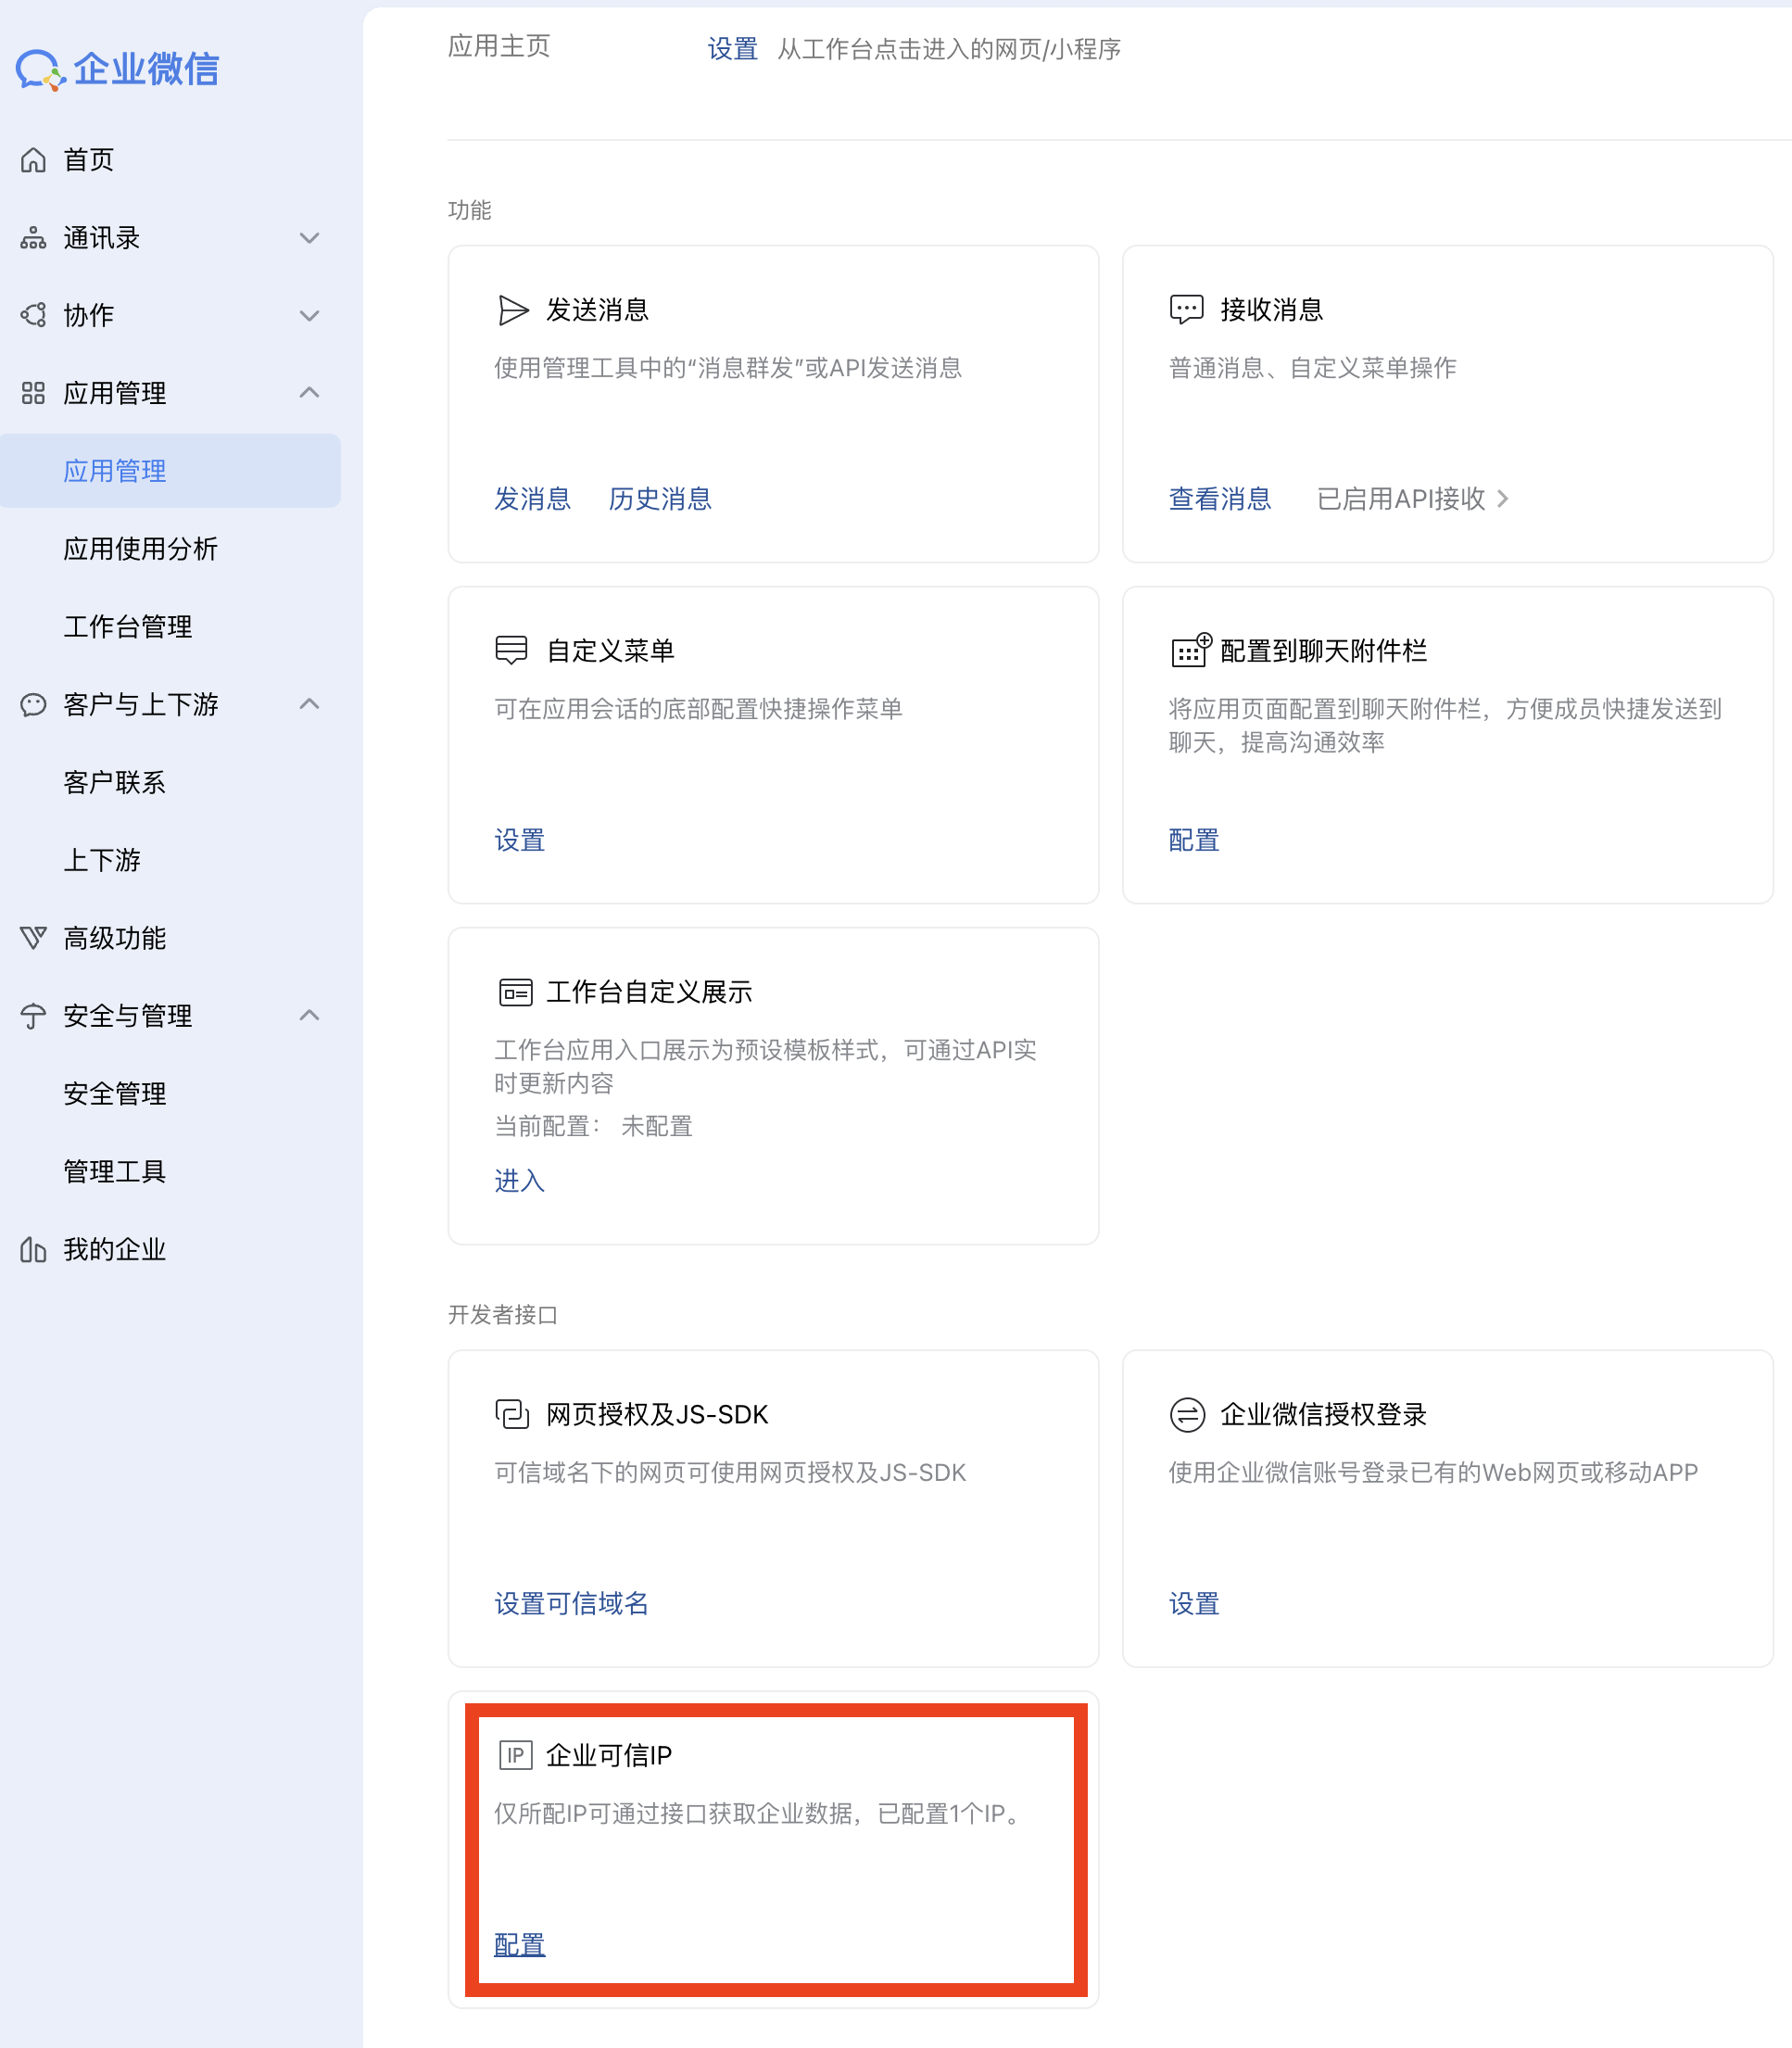
Task: Click 设置 link next to 应用主页
Action: click(x=732, y=49)
